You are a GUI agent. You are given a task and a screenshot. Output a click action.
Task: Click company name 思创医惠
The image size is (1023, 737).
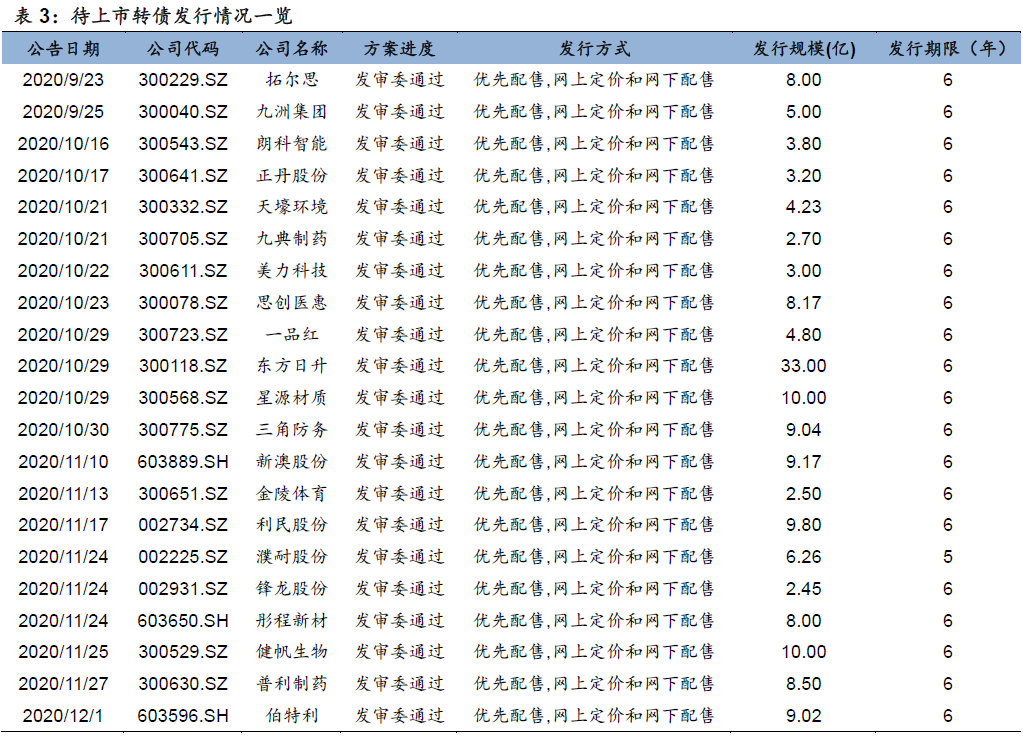292,303
